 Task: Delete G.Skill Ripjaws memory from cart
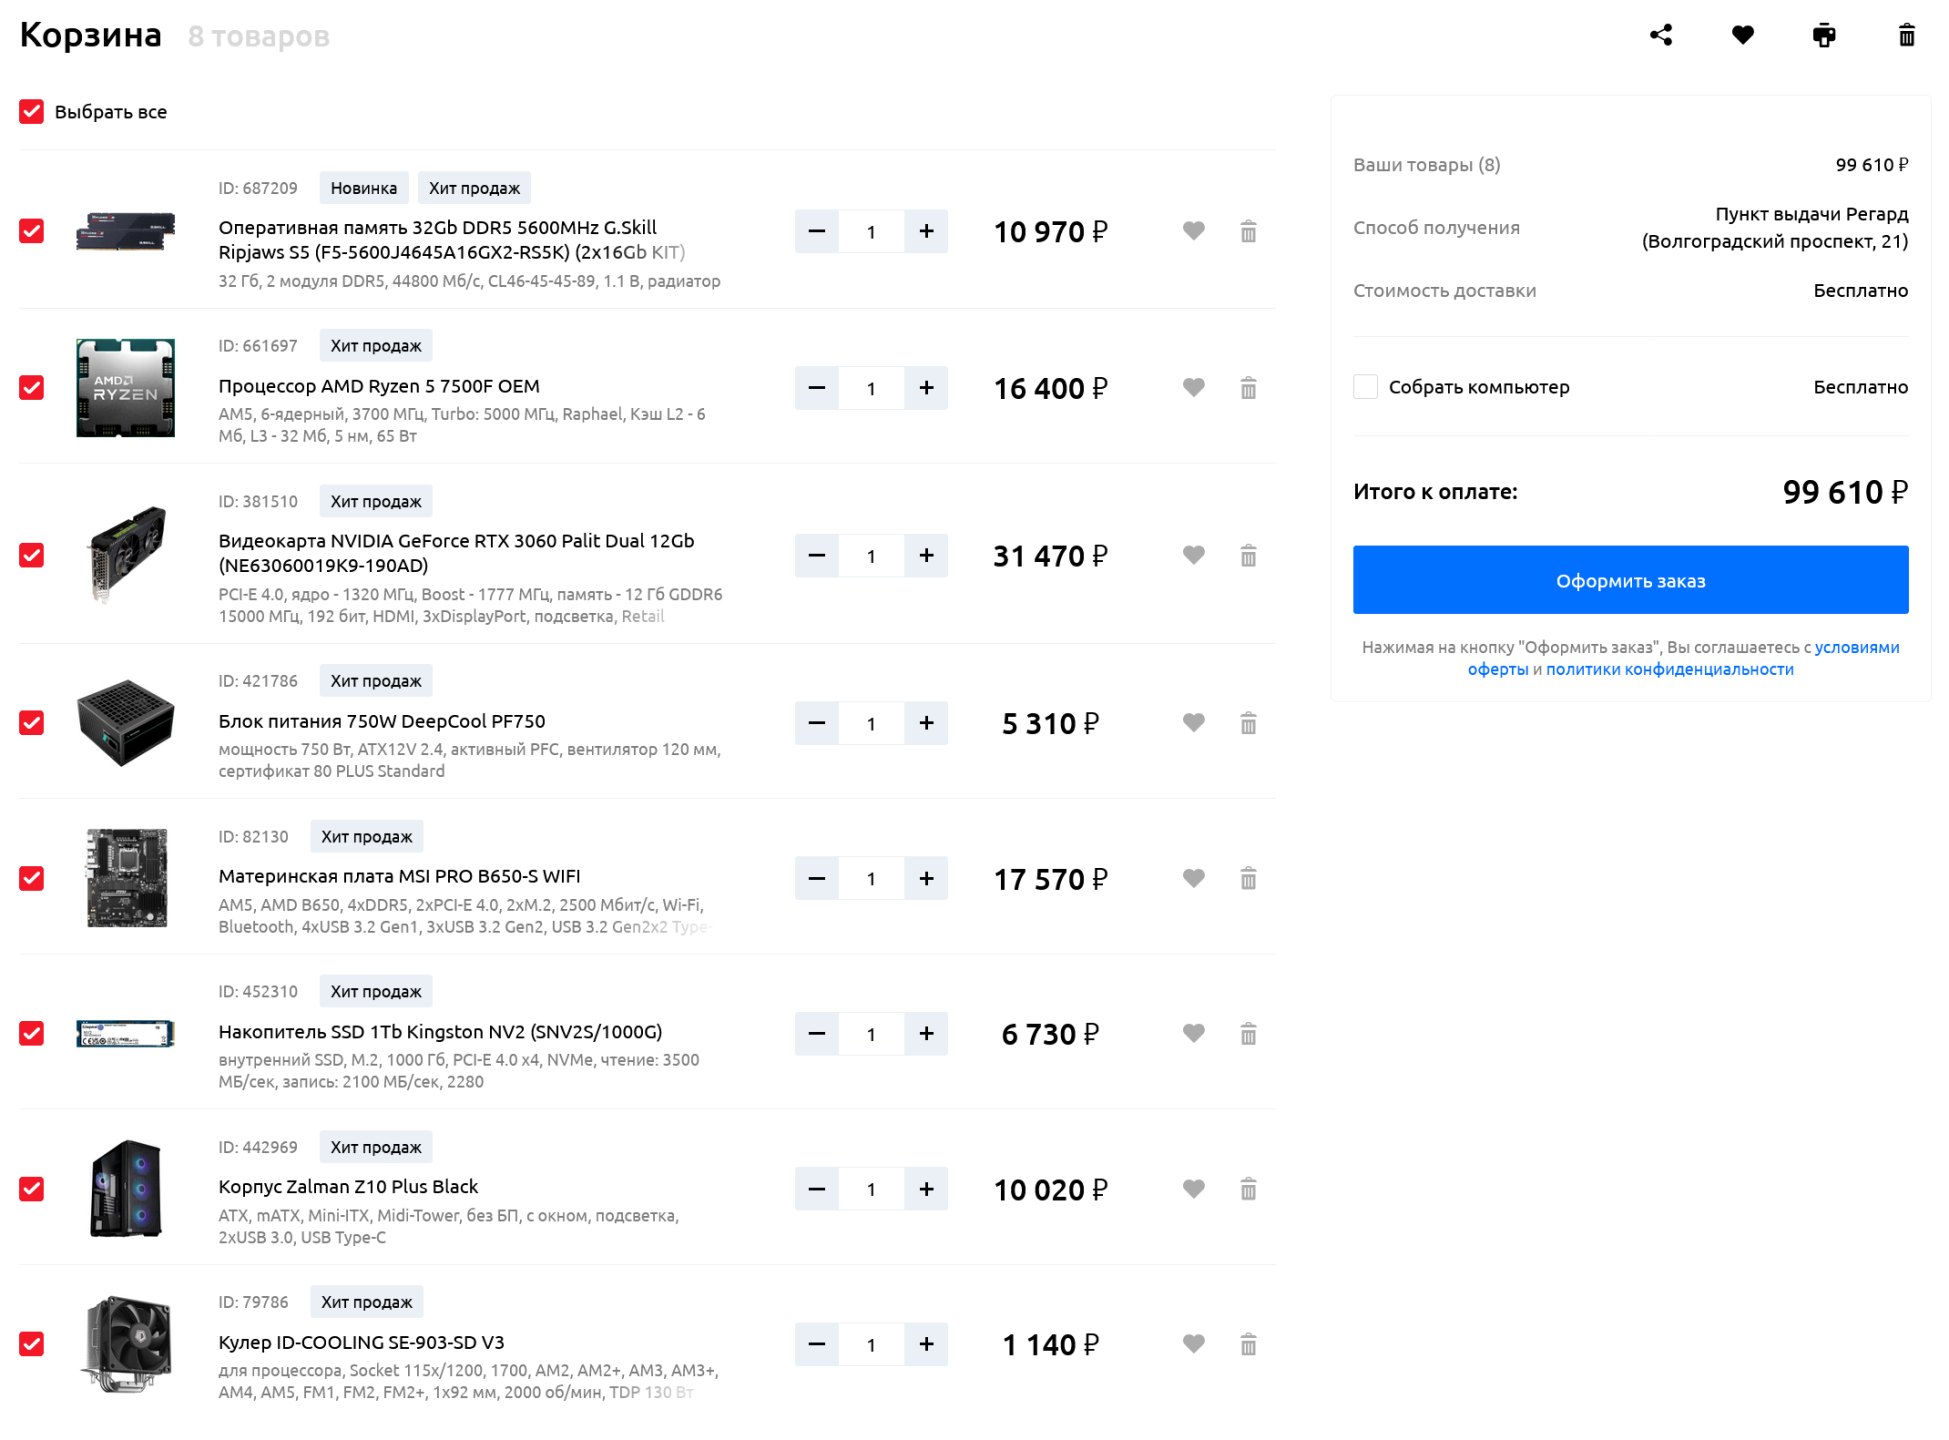1248,231
